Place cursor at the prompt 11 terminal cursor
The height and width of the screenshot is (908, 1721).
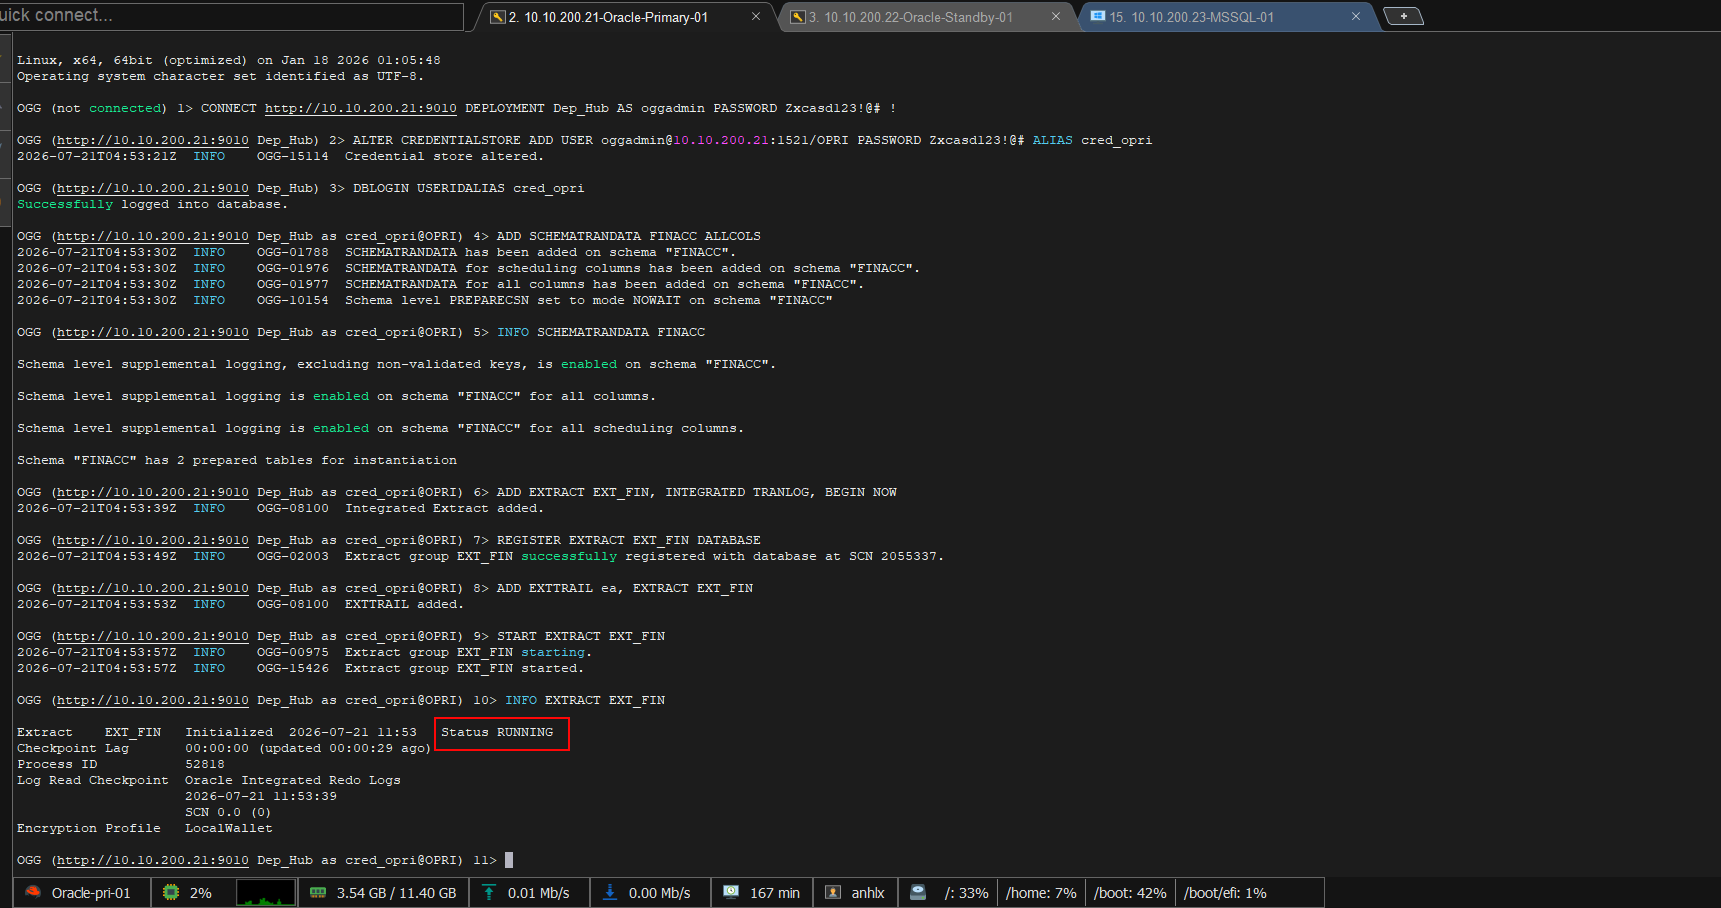click(509, 860)
